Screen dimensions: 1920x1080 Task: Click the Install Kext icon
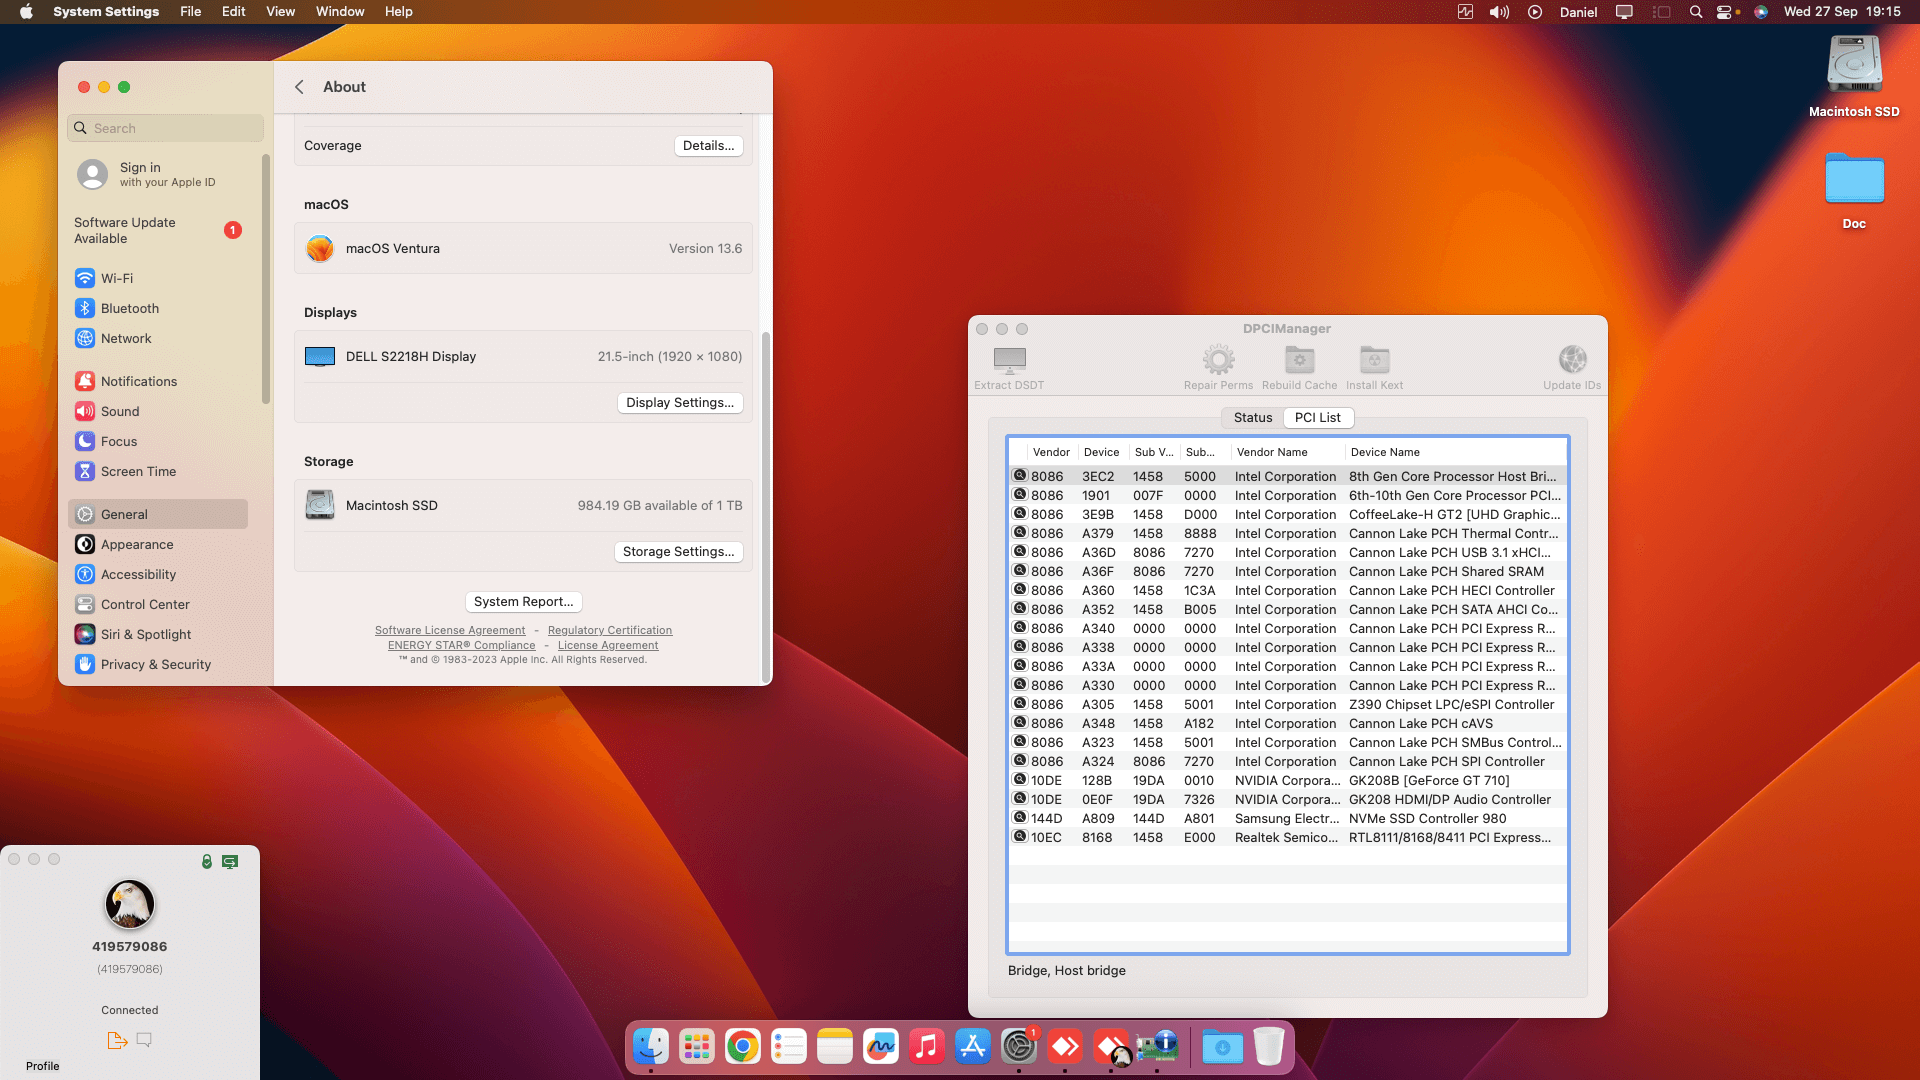click(1374, 360)
